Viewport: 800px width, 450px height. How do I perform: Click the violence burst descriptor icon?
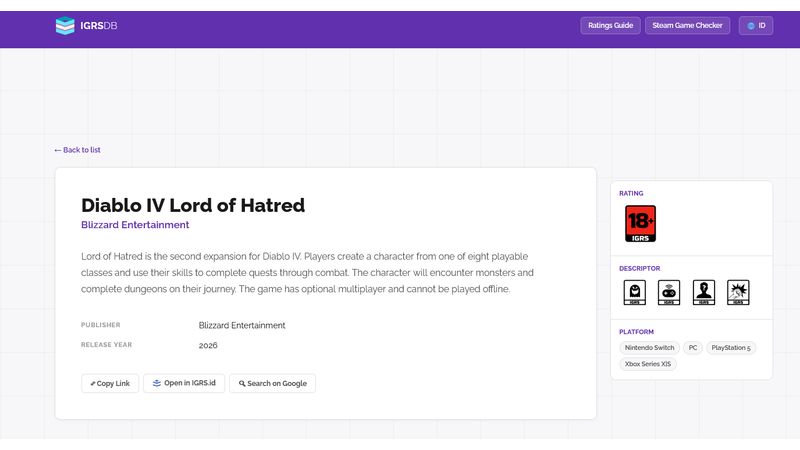[x=738, y=292]
